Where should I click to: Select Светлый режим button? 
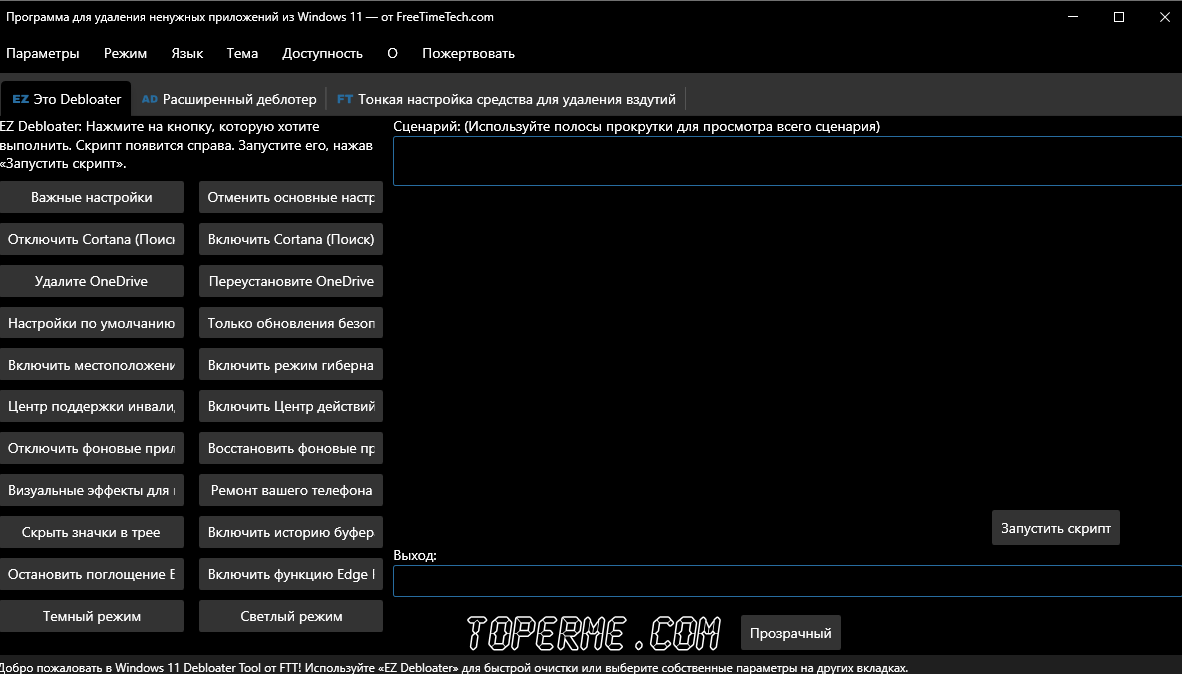tap(291, 617)
